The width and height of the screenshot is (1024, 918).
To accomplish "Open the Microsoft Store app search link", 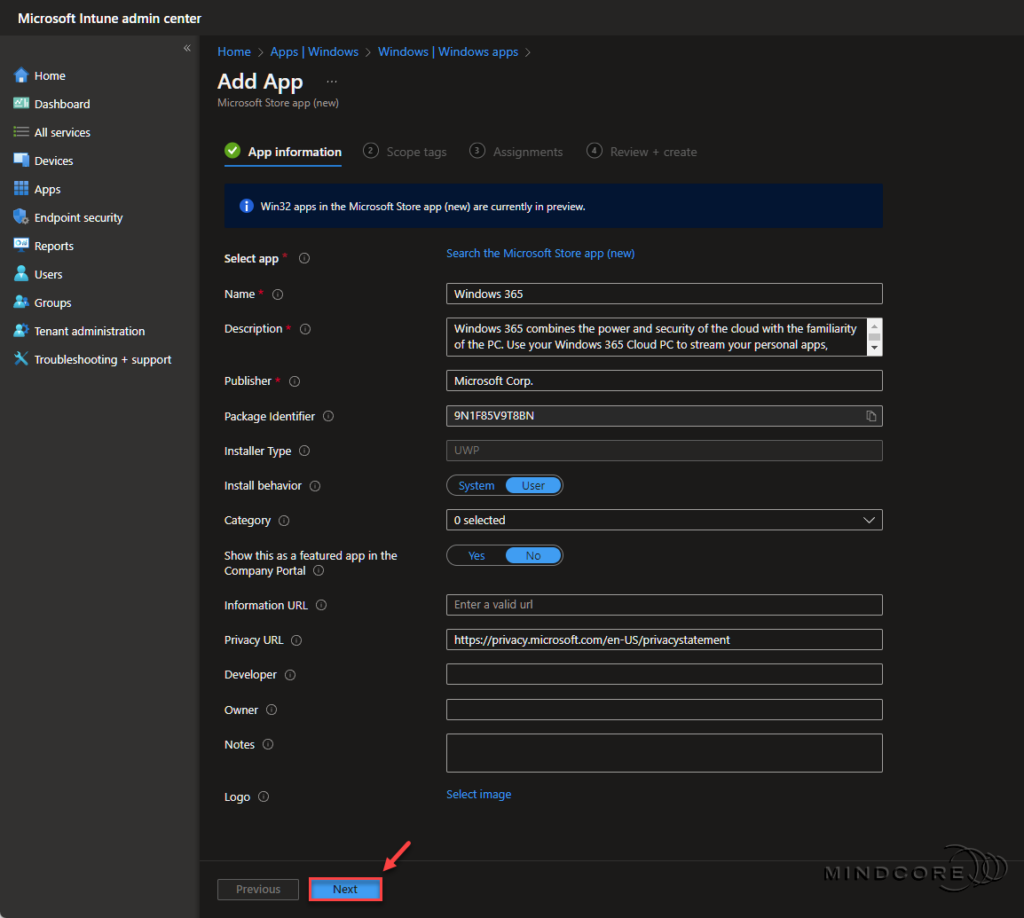I will (540, 253).
